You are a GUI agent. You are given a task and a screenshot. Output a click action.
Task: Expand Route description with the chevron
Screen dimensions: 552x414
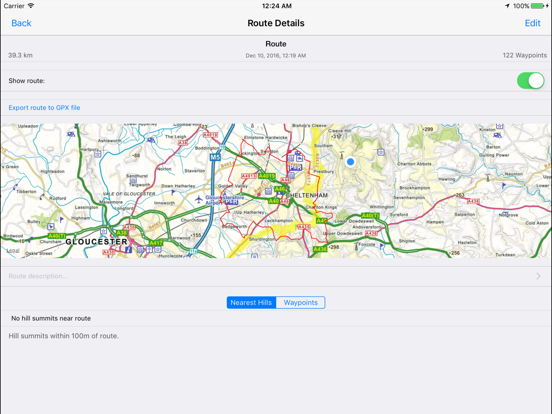point(538,276)
